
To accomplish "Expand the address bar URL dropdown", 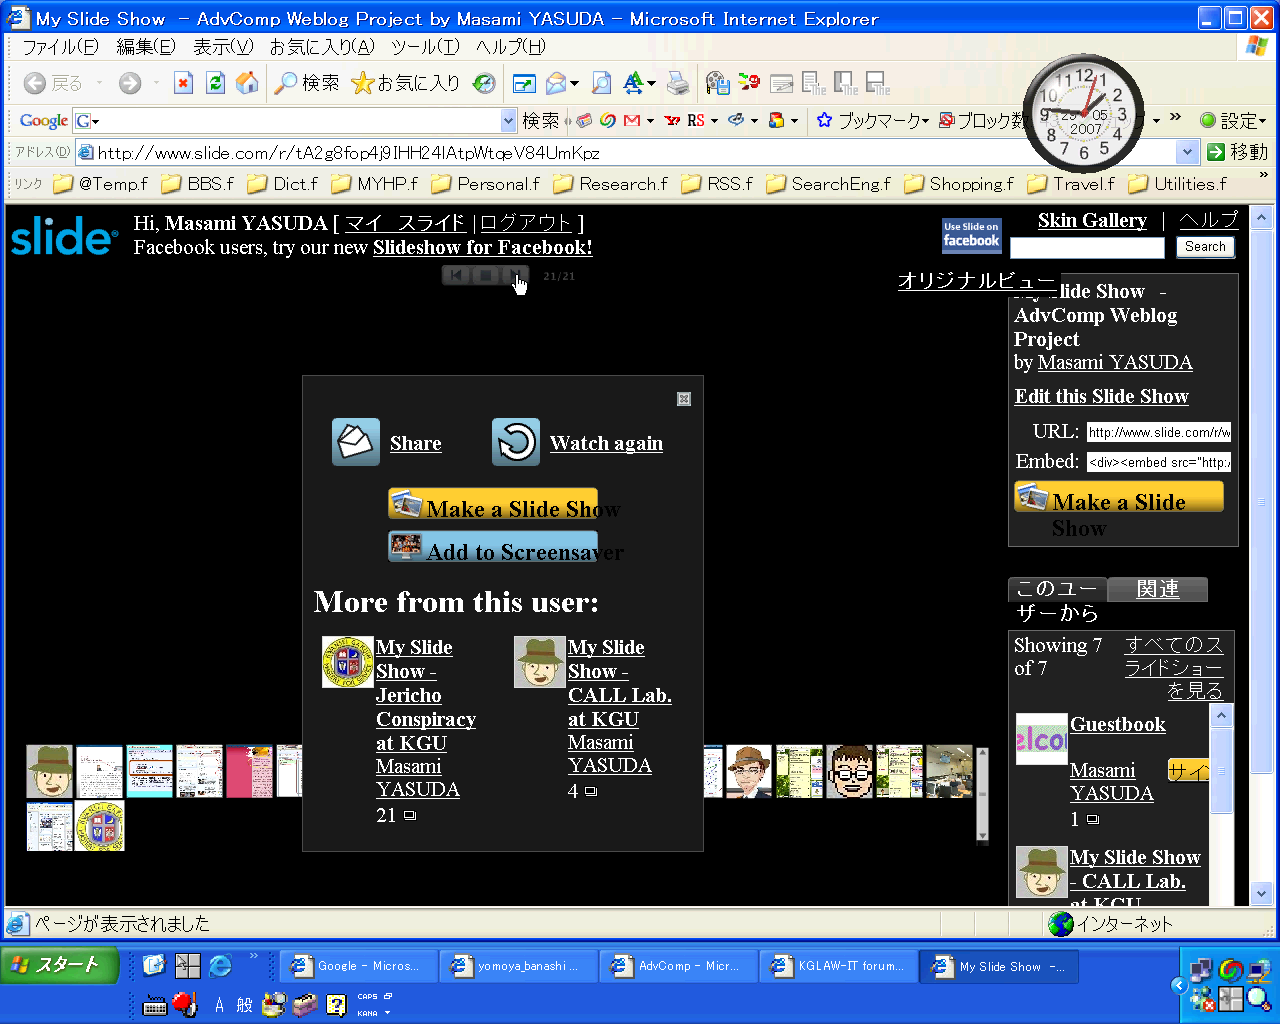I will coord(1187,152).
